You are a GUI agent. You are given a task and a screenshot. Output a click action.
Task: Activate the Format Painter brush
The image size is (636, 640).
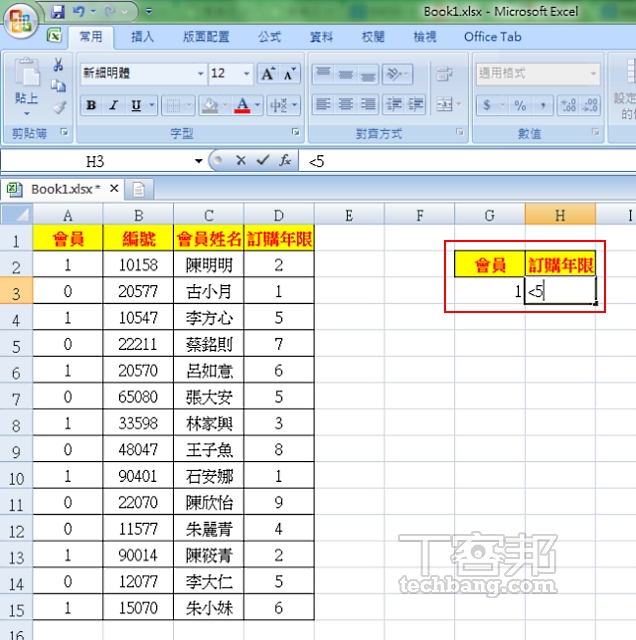[x=58, y=107]
